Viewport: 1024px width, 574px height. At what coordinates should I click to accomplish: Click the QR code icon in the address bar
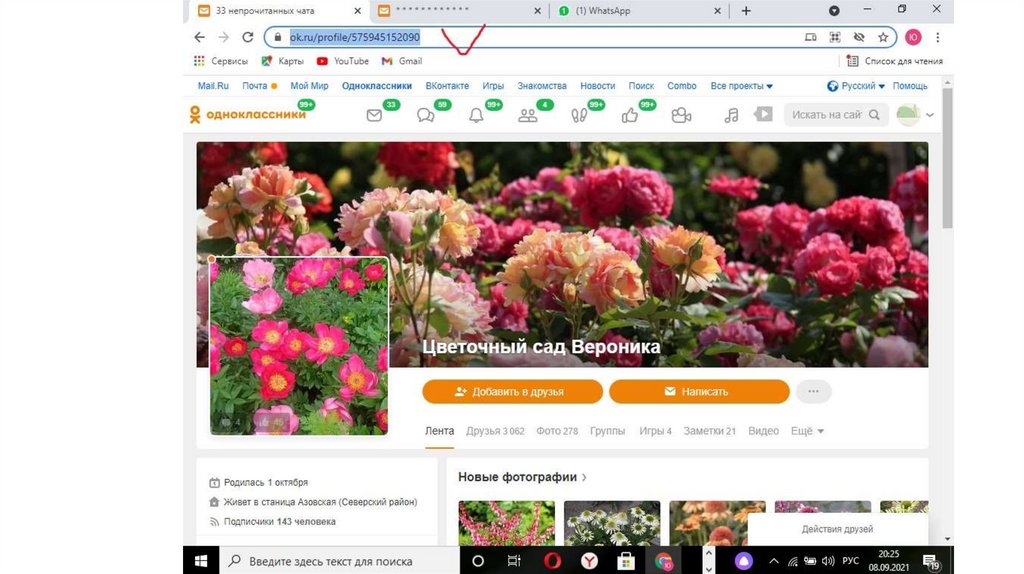point(835,37)
